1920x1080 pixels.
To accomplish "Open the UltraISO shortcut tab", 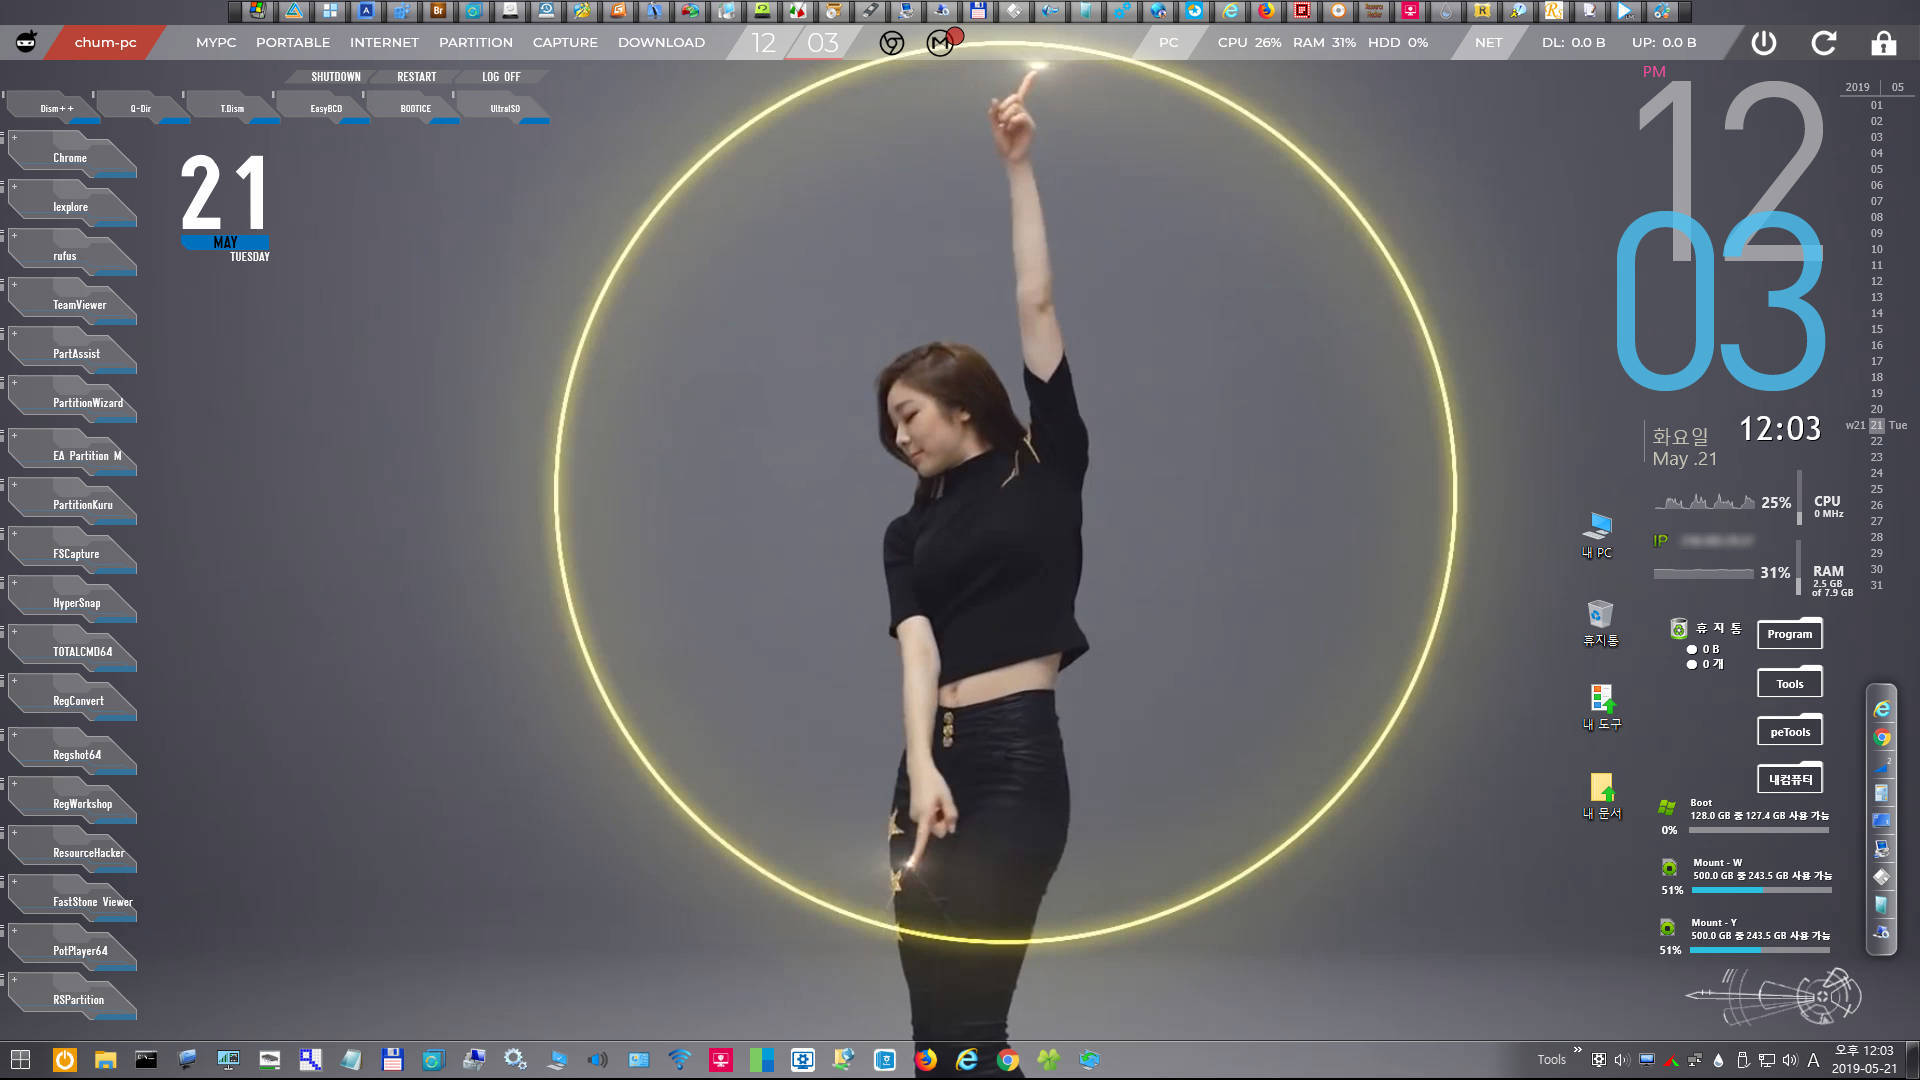I will (505, 108).
